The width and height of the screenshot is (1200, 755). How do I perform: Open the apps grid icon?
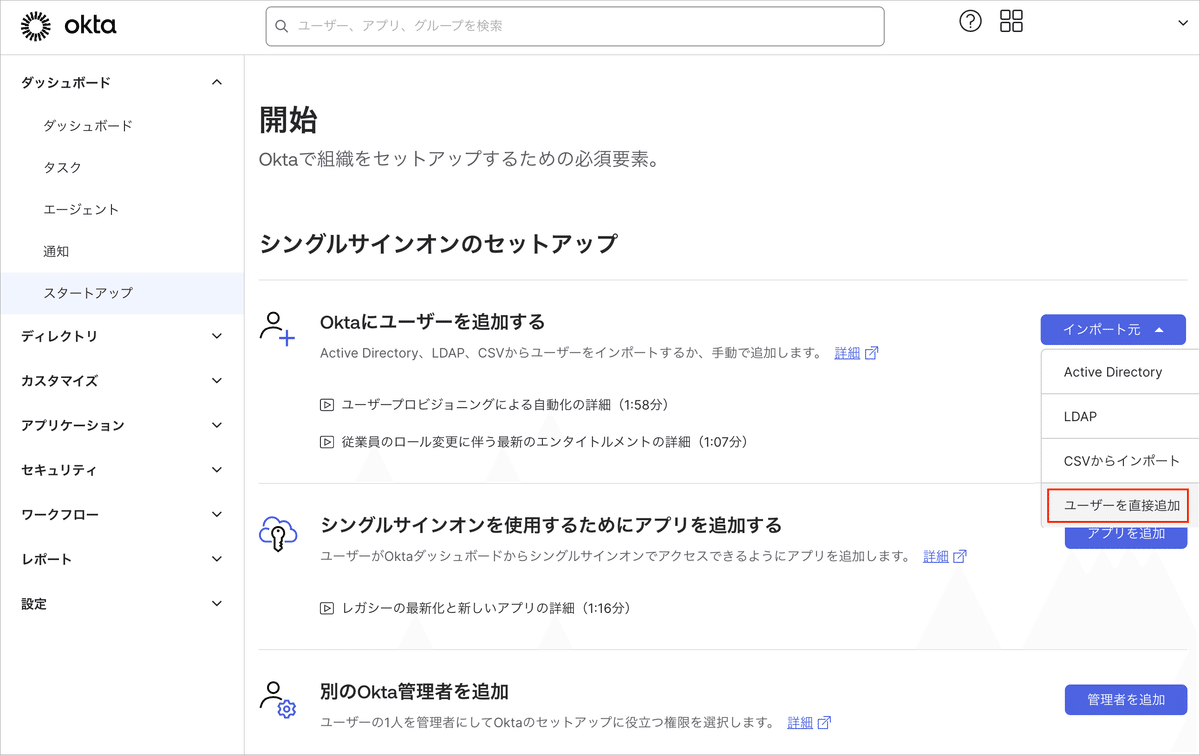1011,21
